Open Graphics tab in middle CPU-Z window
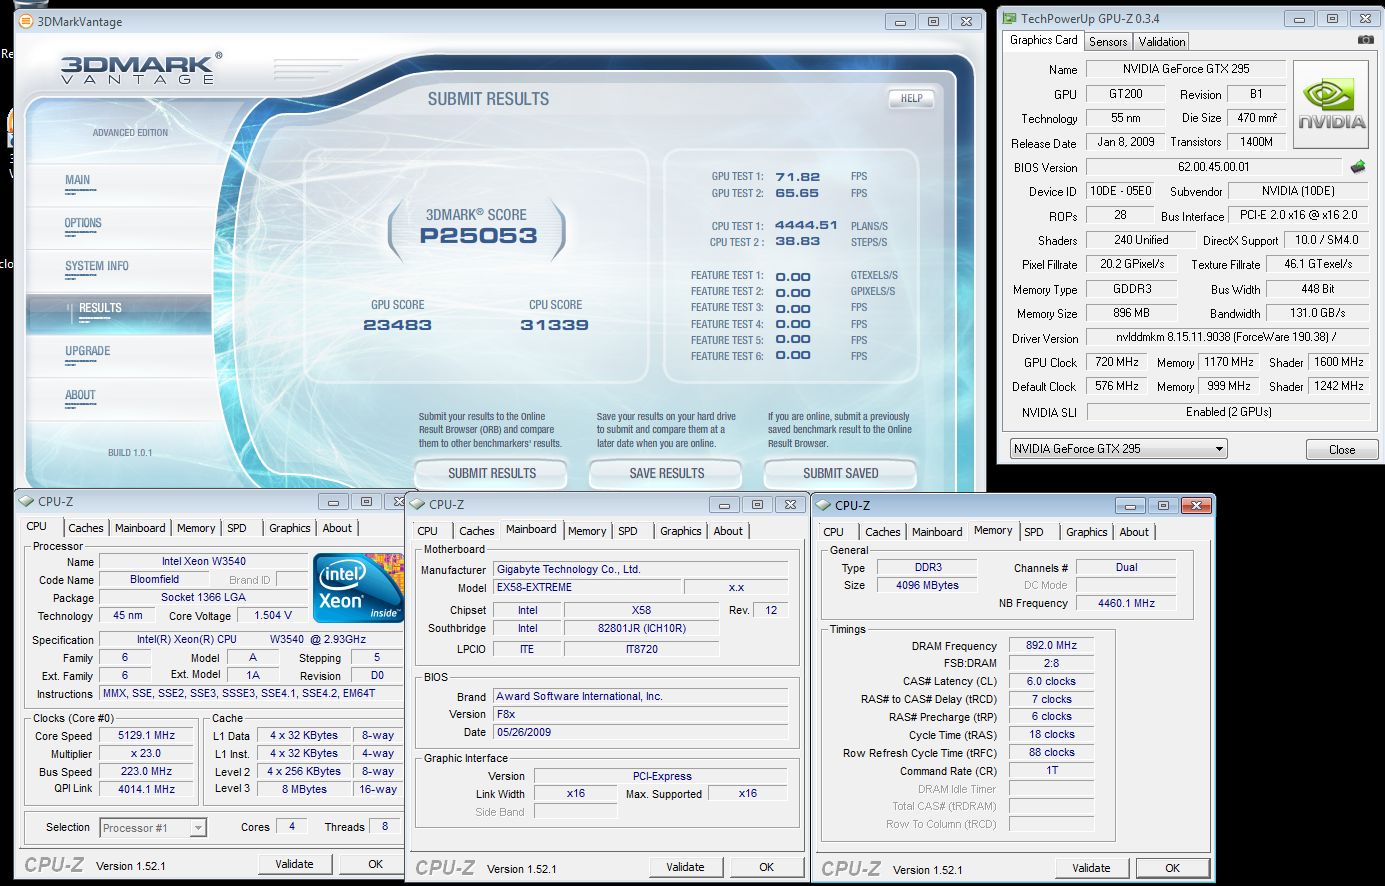This screenshot has height=886, width=1385. pos(681,531)
